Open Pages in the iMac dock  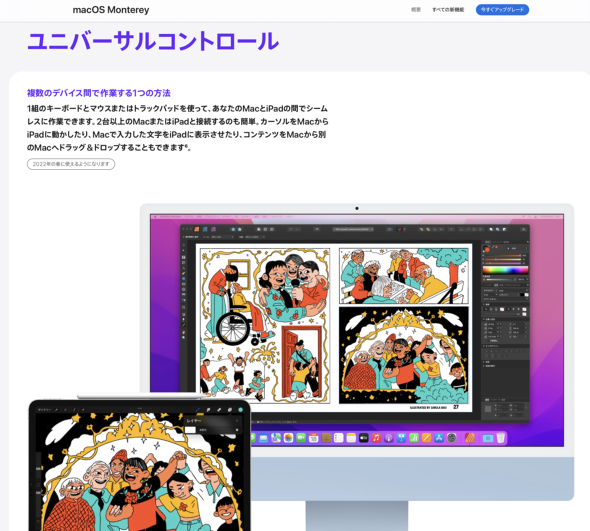(x=426, y=438)
